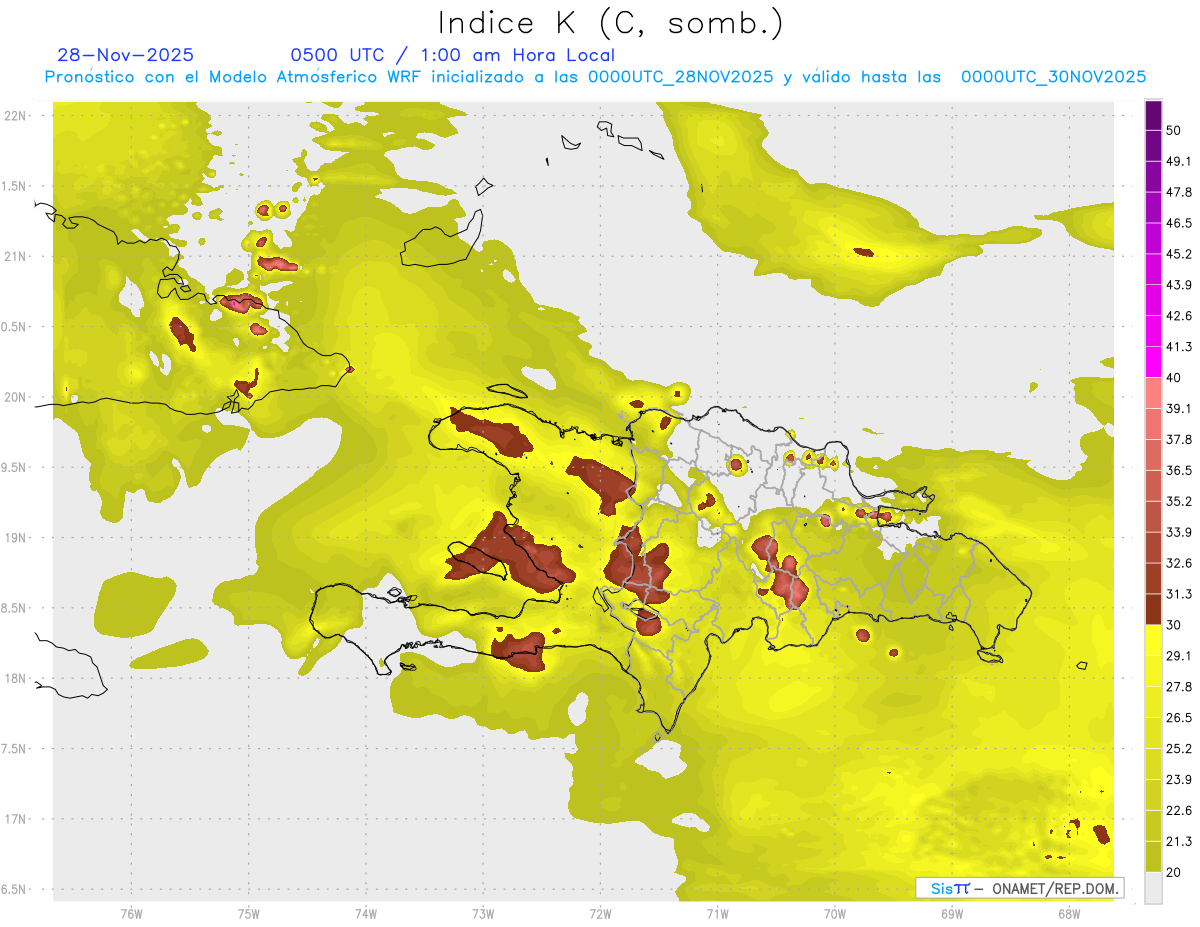Click the colorbar label "27.8"
The width and height of the screenshot is (1200, 927).
coord(1178,687)
